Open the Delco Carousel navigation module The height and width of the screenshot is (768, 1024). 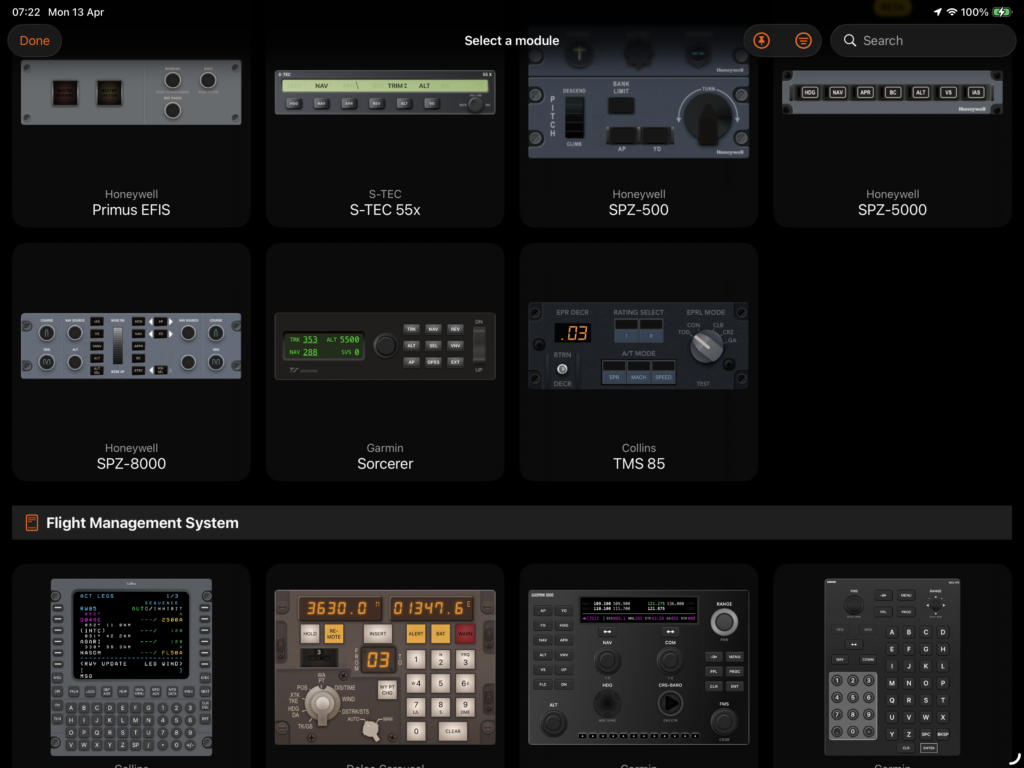pos(385,665)
